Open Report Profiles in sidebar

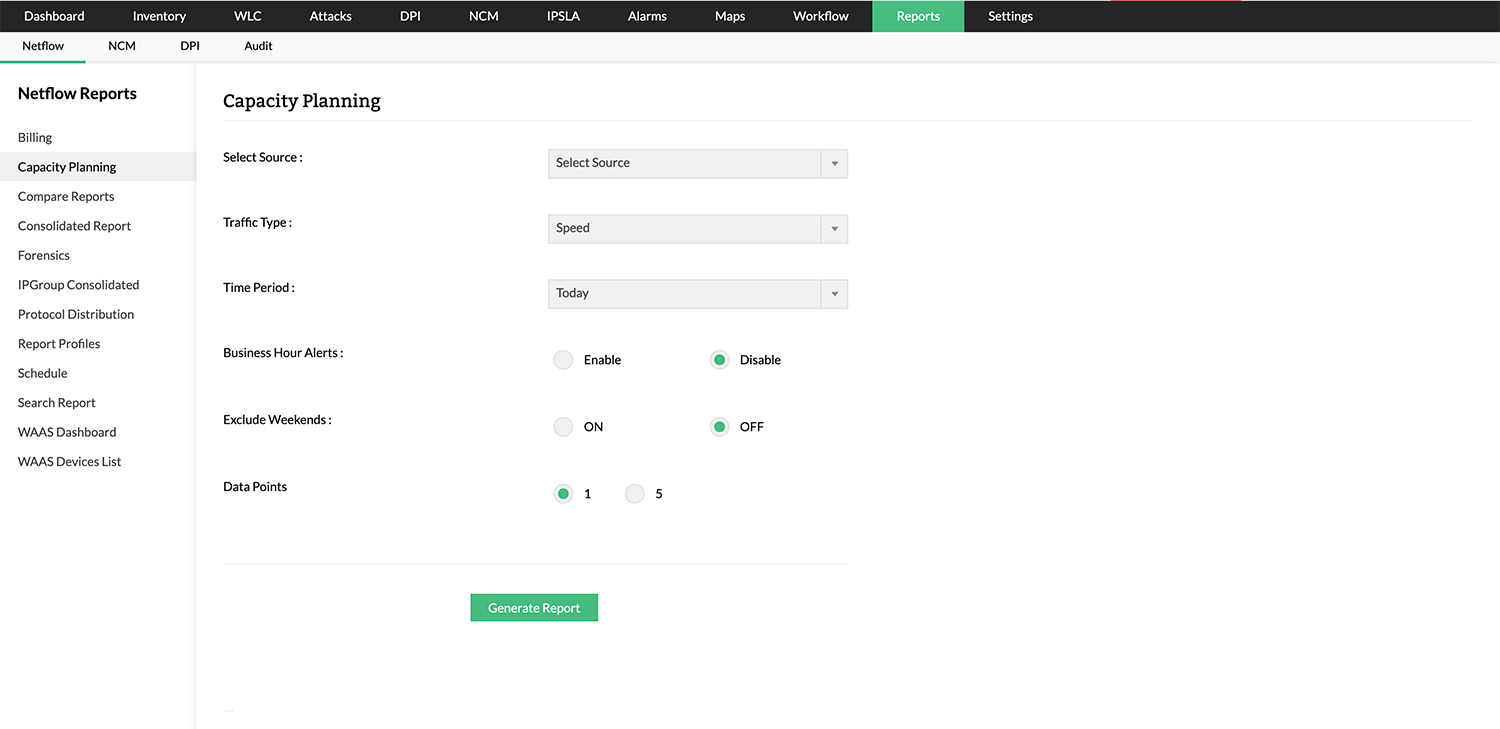click(x=59, y=344)
